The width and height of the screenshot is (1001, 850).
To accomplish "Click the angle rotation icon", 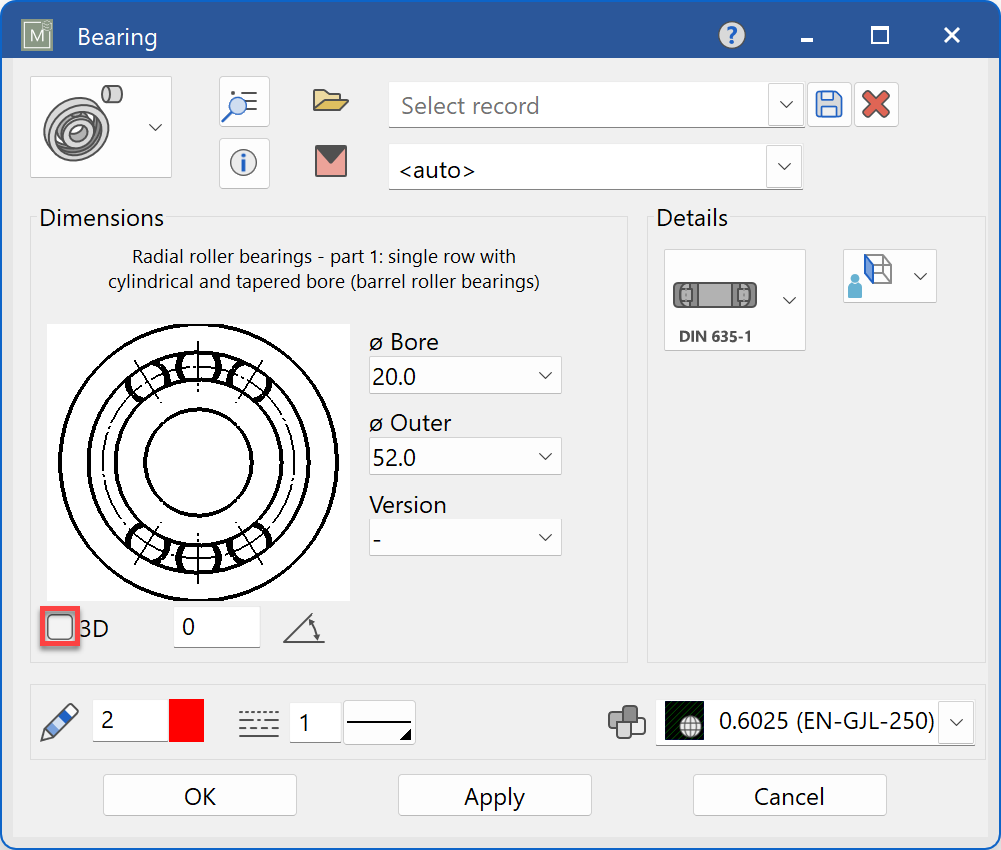I will [x=304, y=628].
